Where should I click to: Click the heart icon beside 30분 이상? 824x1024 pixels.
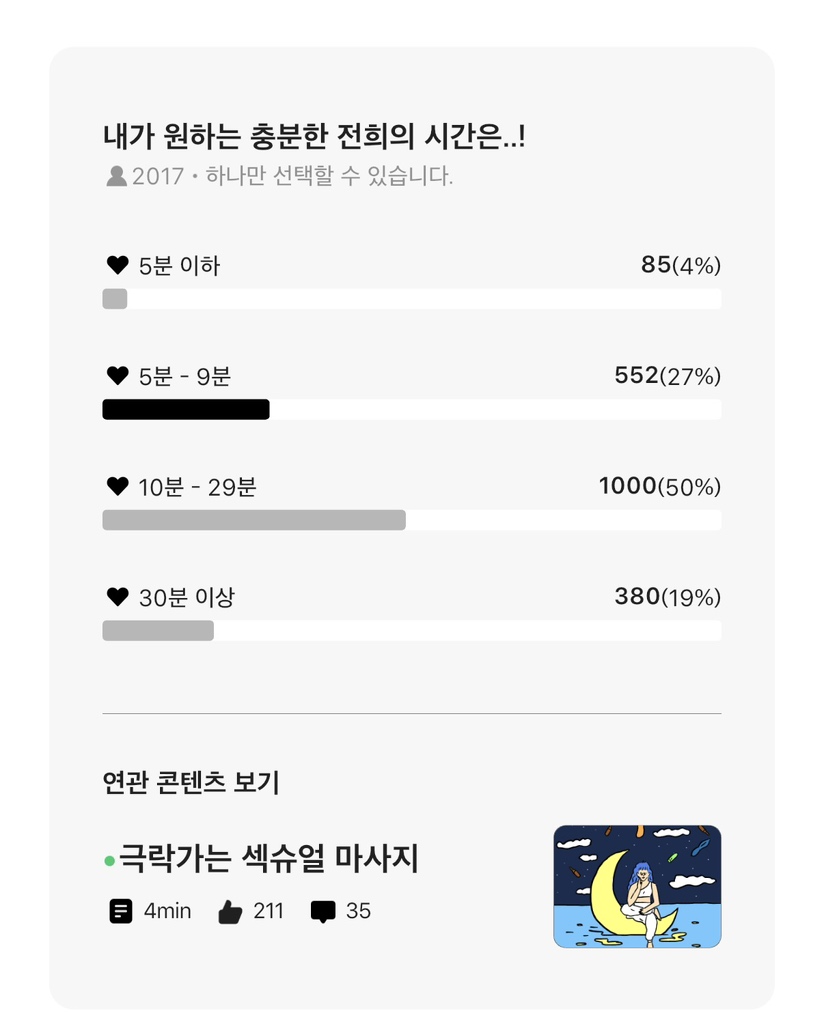[117, 597]
